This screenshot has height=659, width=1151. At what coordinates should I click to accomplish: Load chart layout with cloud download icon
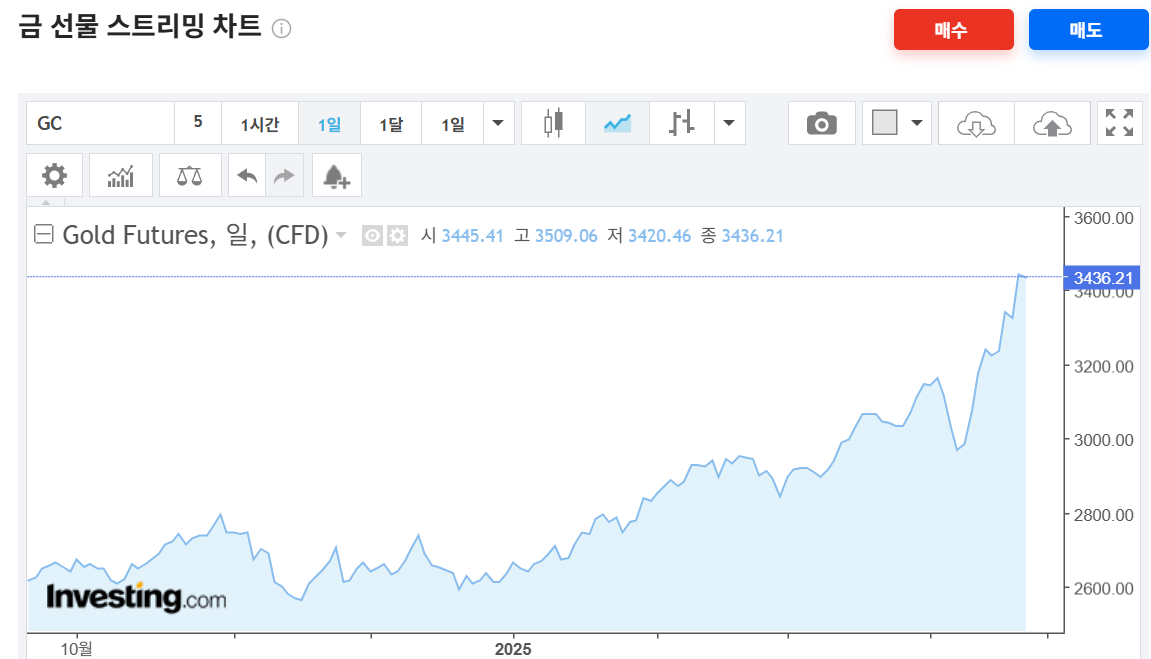tap(976, 123)
